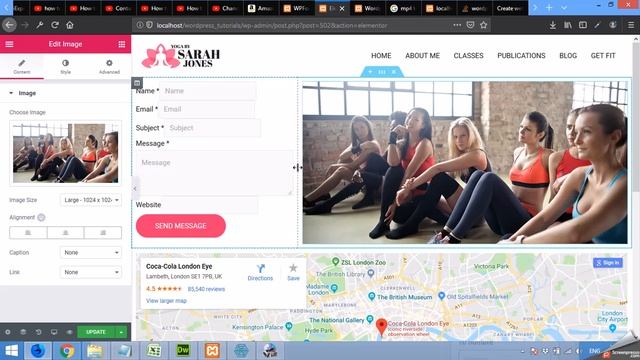Open the 85,540 reviews link

point(206,289)
